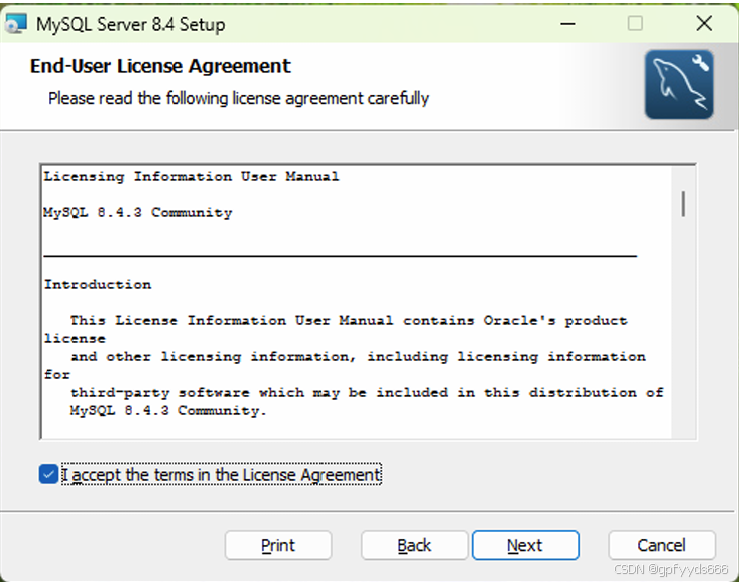Viewport: 739px width, 582px height.
Task: Click the license text scrollbar thumb
Action: (683, 204)
